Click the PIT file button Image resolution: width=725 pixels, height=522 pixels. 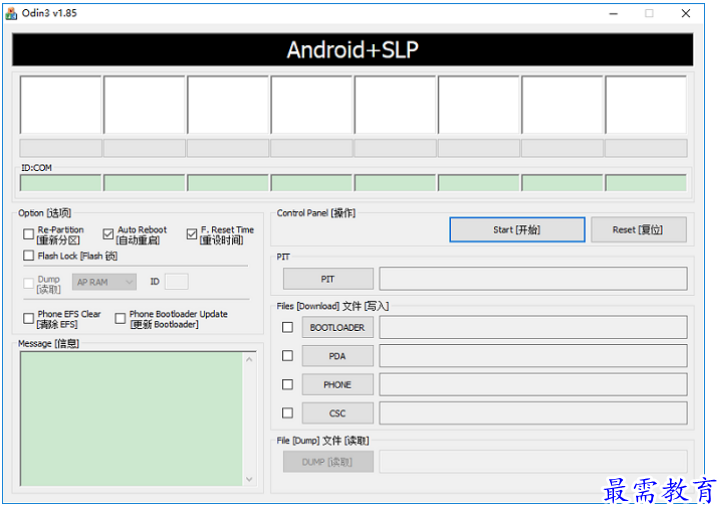[328, 279]
